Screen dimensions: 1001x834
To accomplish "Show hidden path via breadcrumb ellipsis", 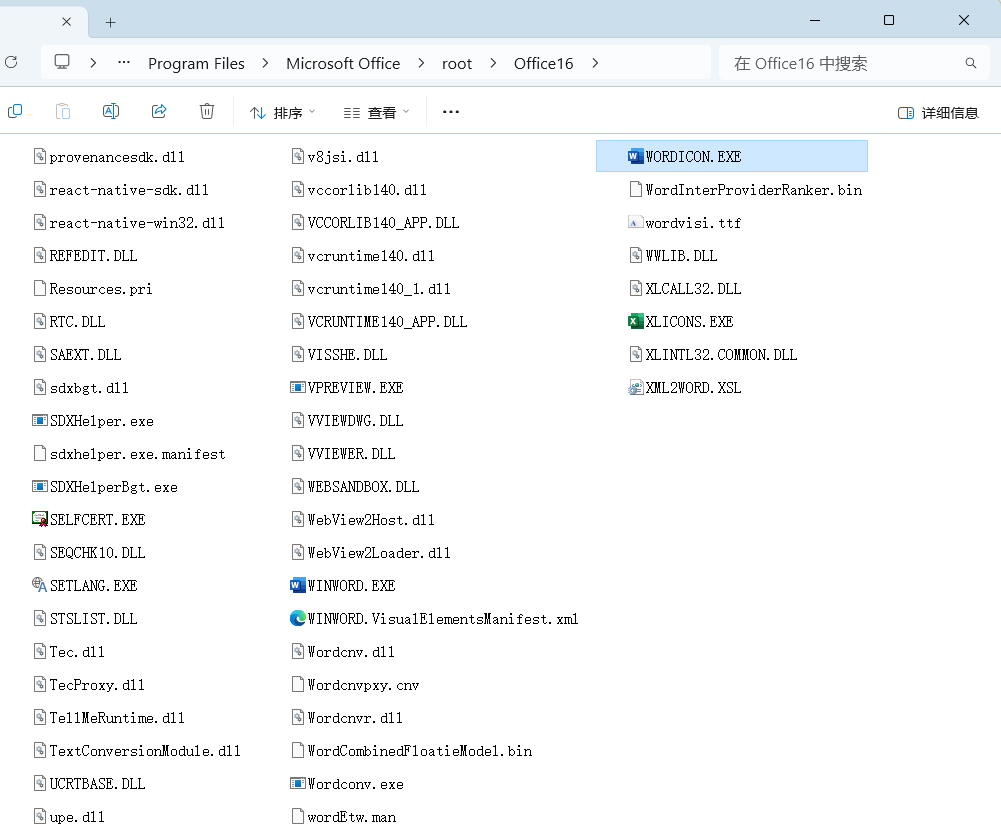I will click(x=124, y=63).
